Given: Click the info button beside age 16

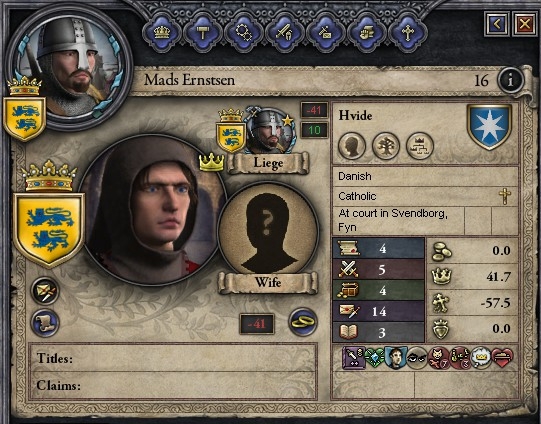Looking at the screenshot, I should [x=510, y=80].
